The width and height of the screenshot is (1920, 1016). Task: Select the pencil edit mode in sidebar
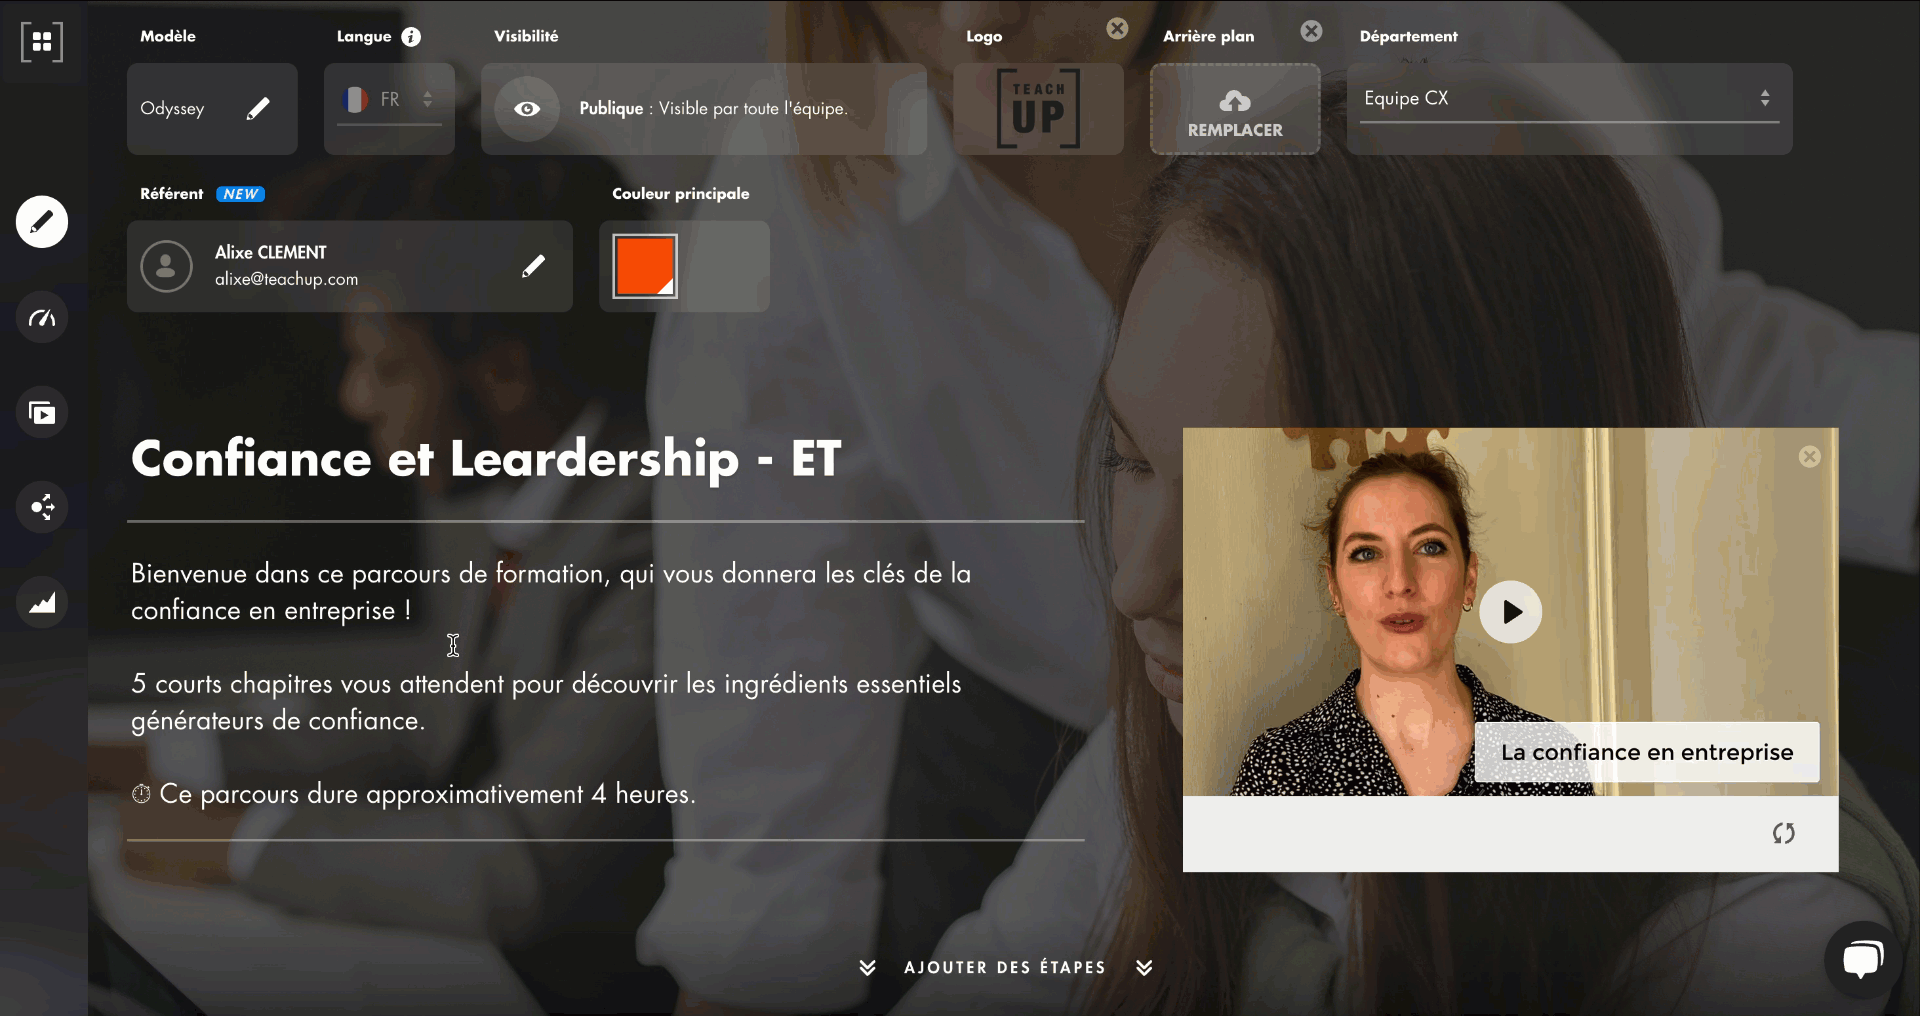[x=42, y=221]
